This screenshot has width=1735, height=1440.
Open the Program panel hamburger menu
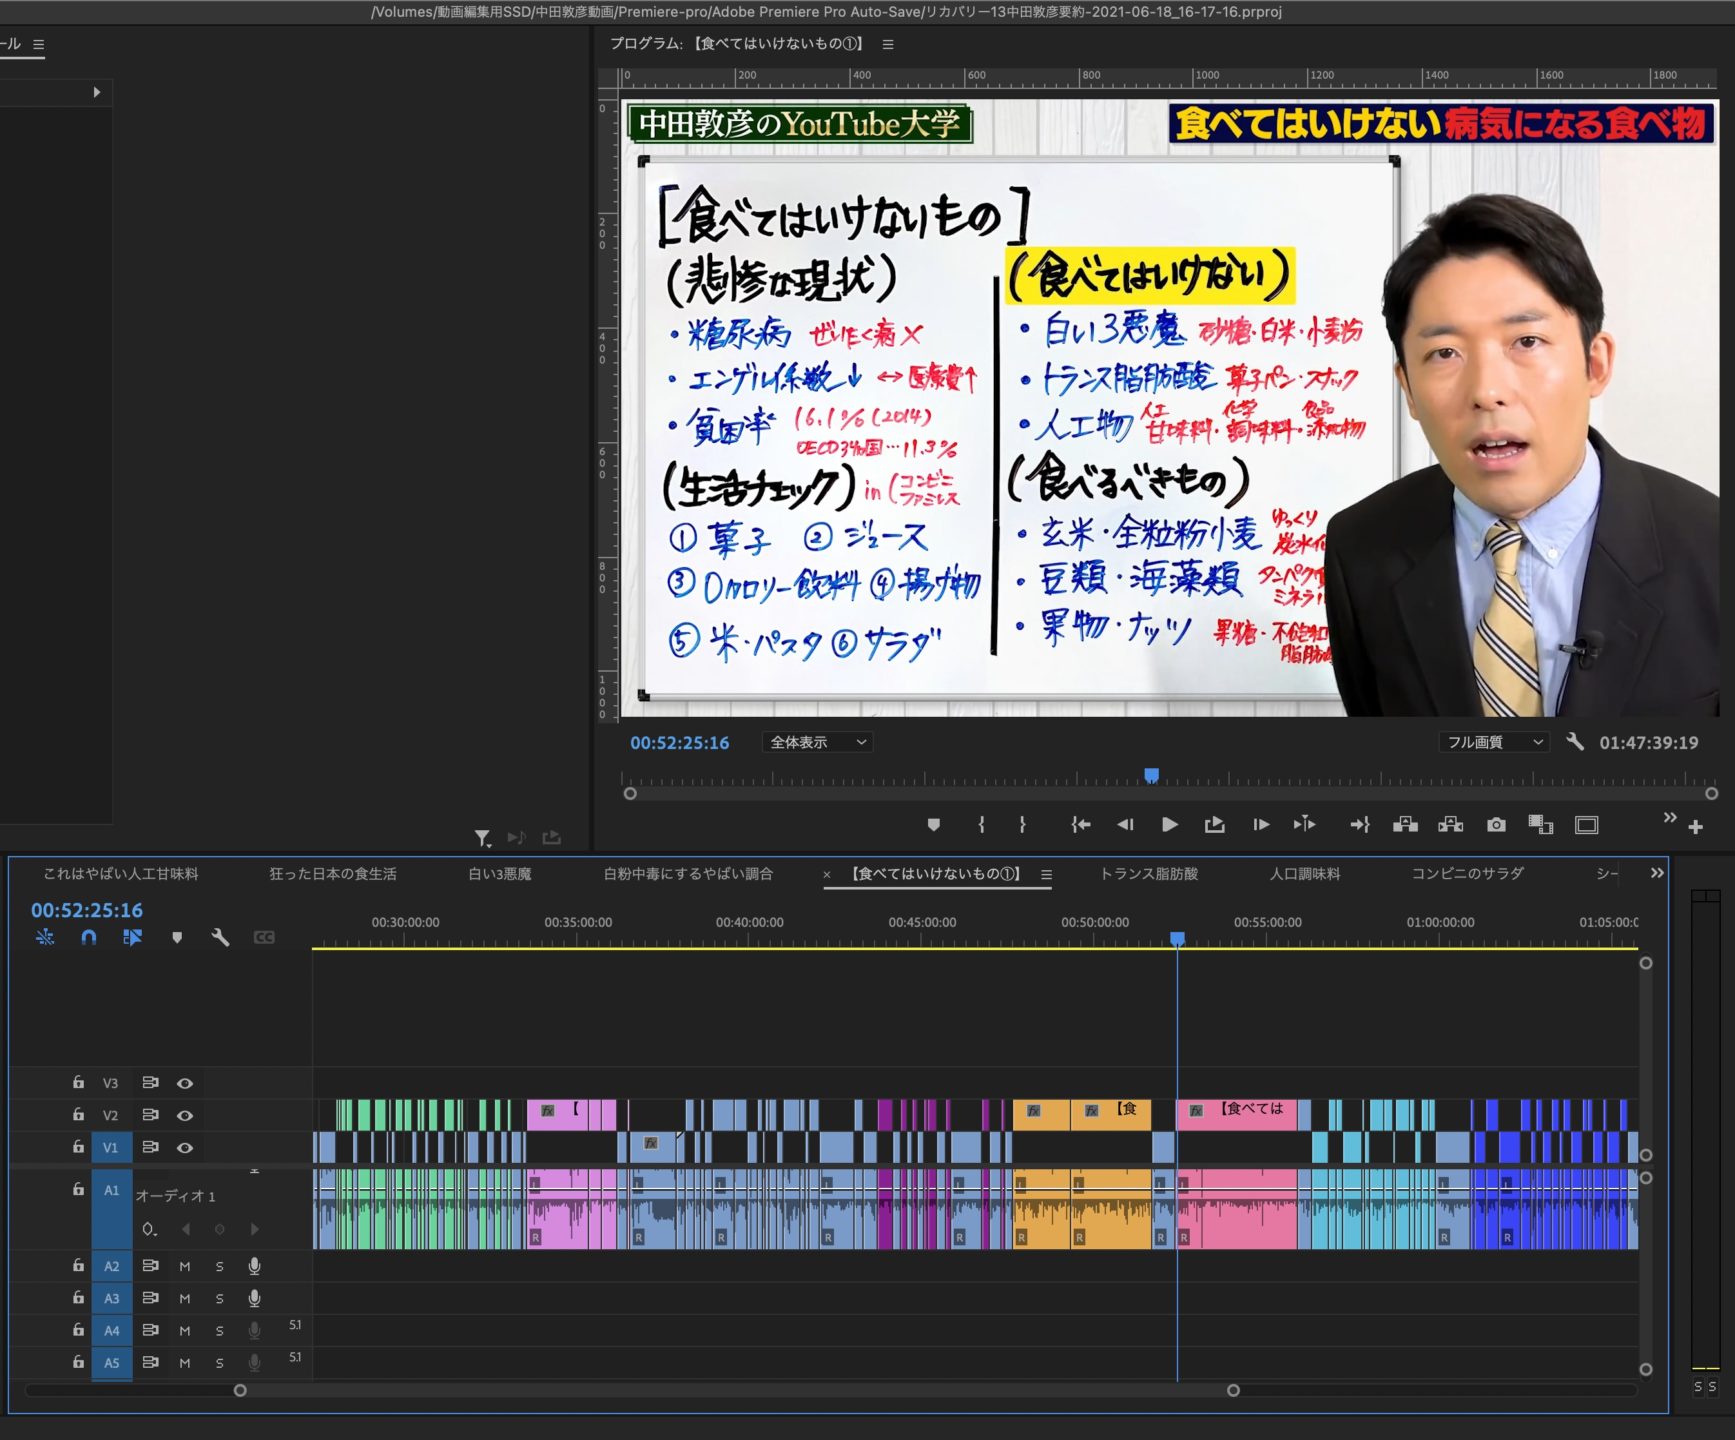[x=888, y=44]
